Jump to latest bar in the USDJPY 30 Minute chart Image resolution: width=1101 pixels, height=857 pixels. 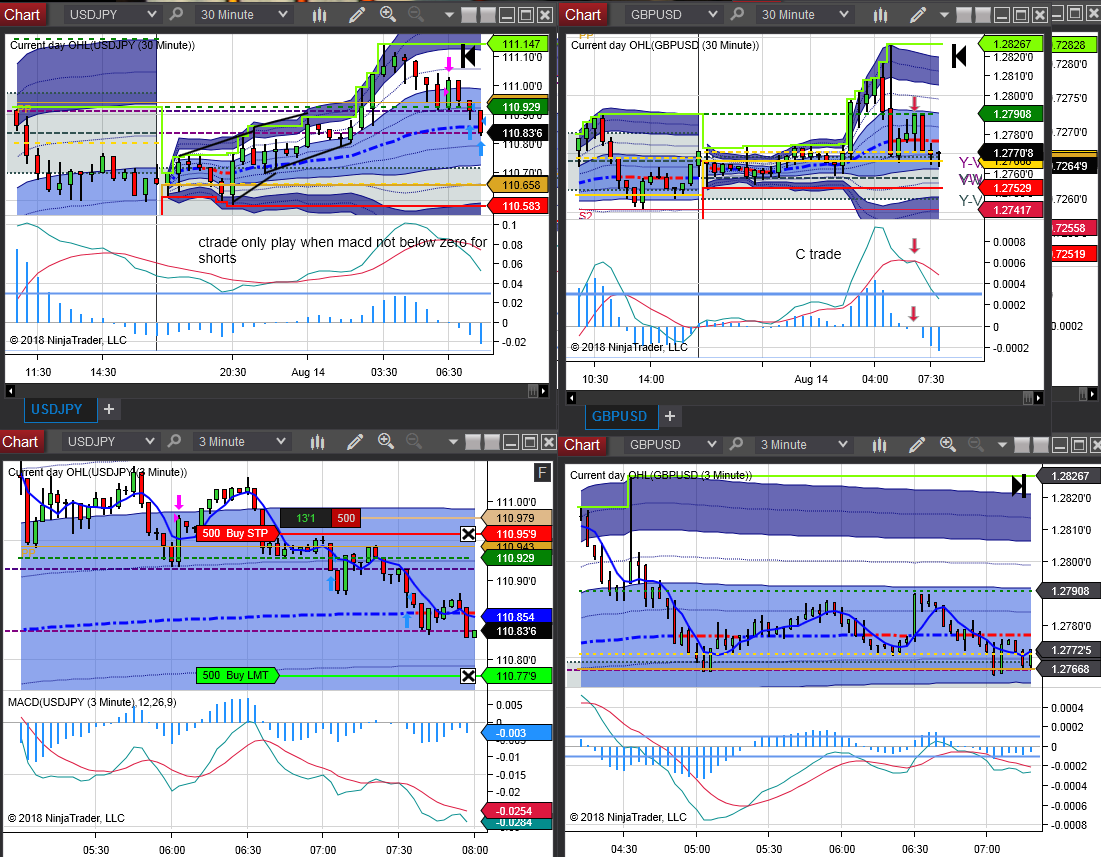coord(468,55)
